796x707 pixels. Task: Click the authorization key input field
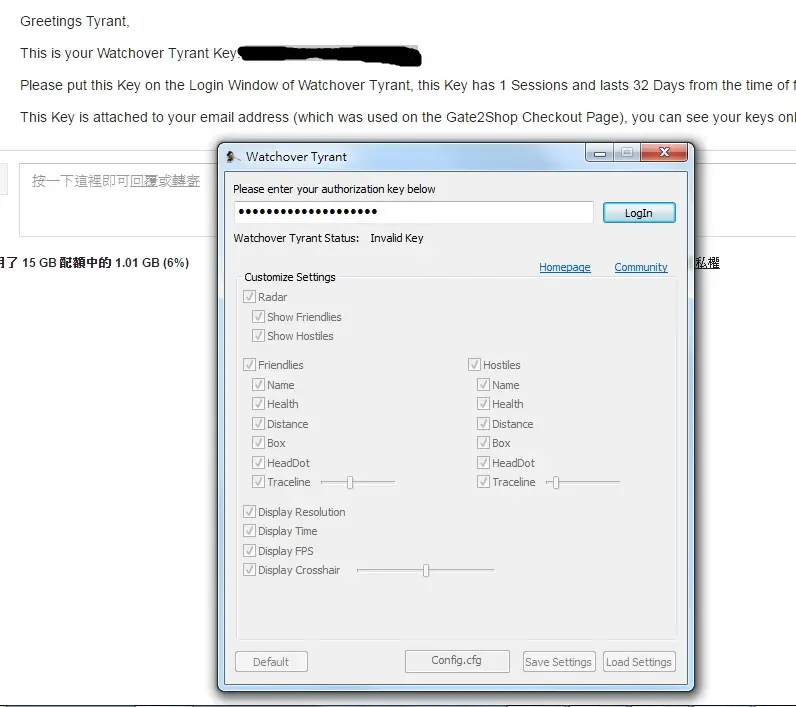tap(414, 212)
